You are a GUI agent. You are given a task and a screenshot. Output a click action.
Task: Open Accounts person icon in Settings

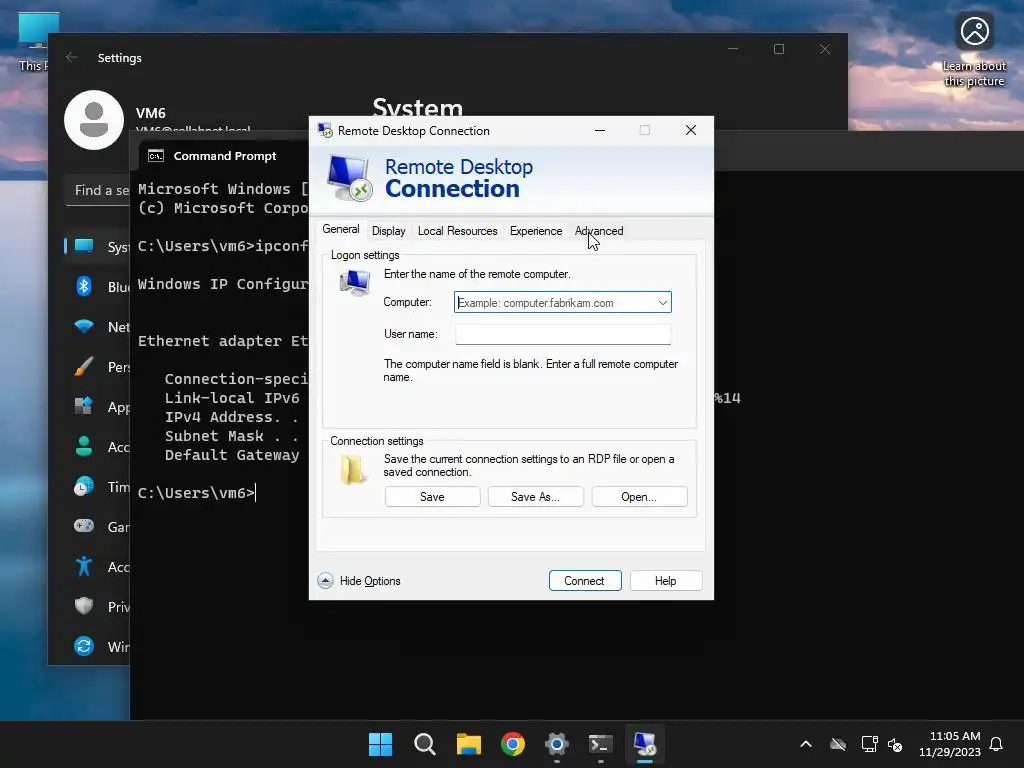click(84, 446)
